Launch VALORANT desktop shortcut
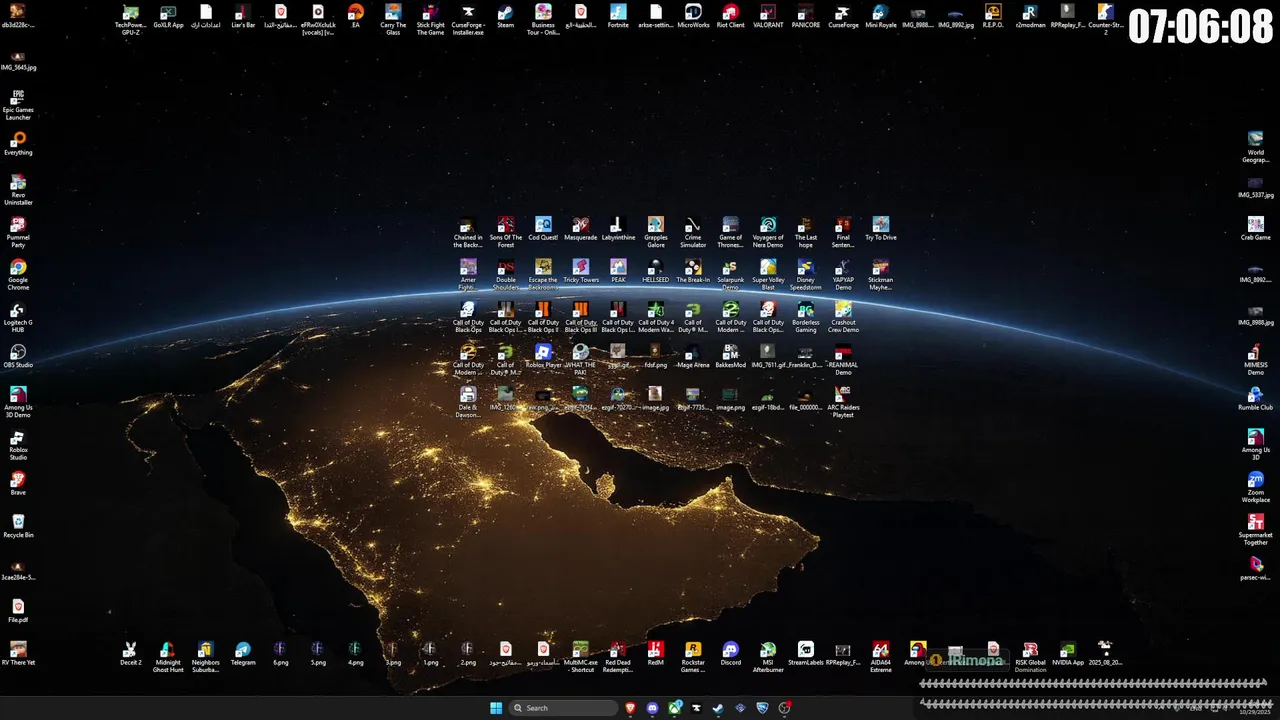Screen dimensions: 1280x720 point(768,16)
